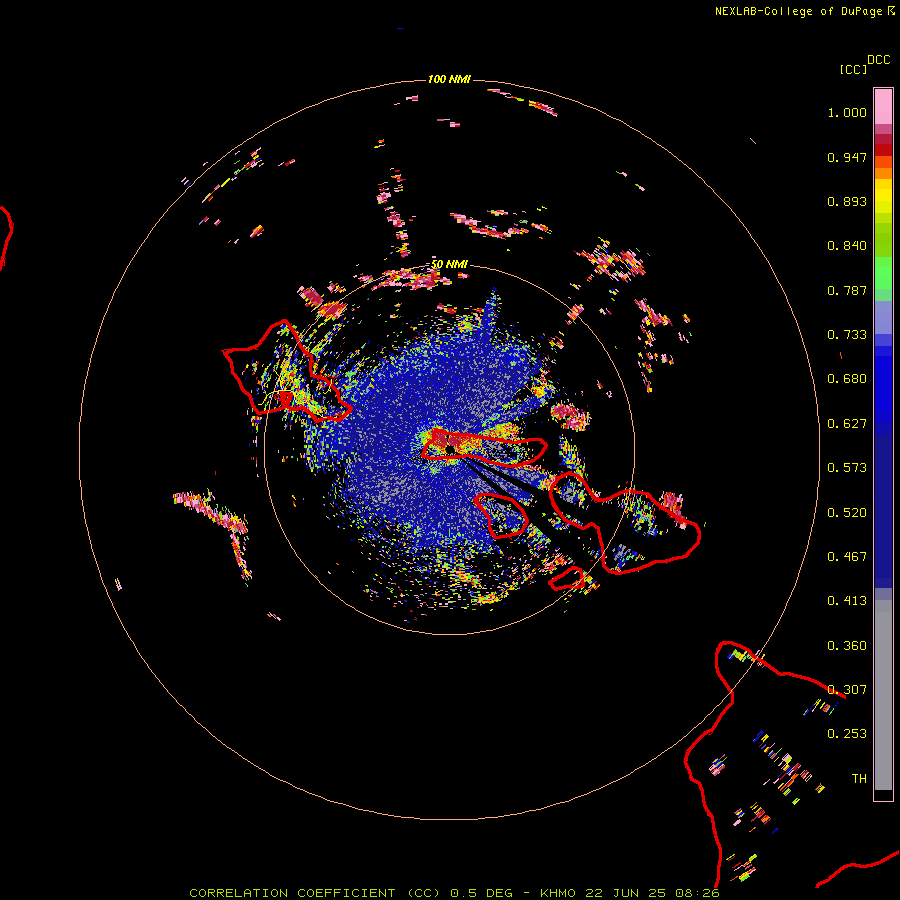The width and height of the screenshot is (900, 900).
Task: Click the [CC] legend unit label
Action: pos(853,69)
